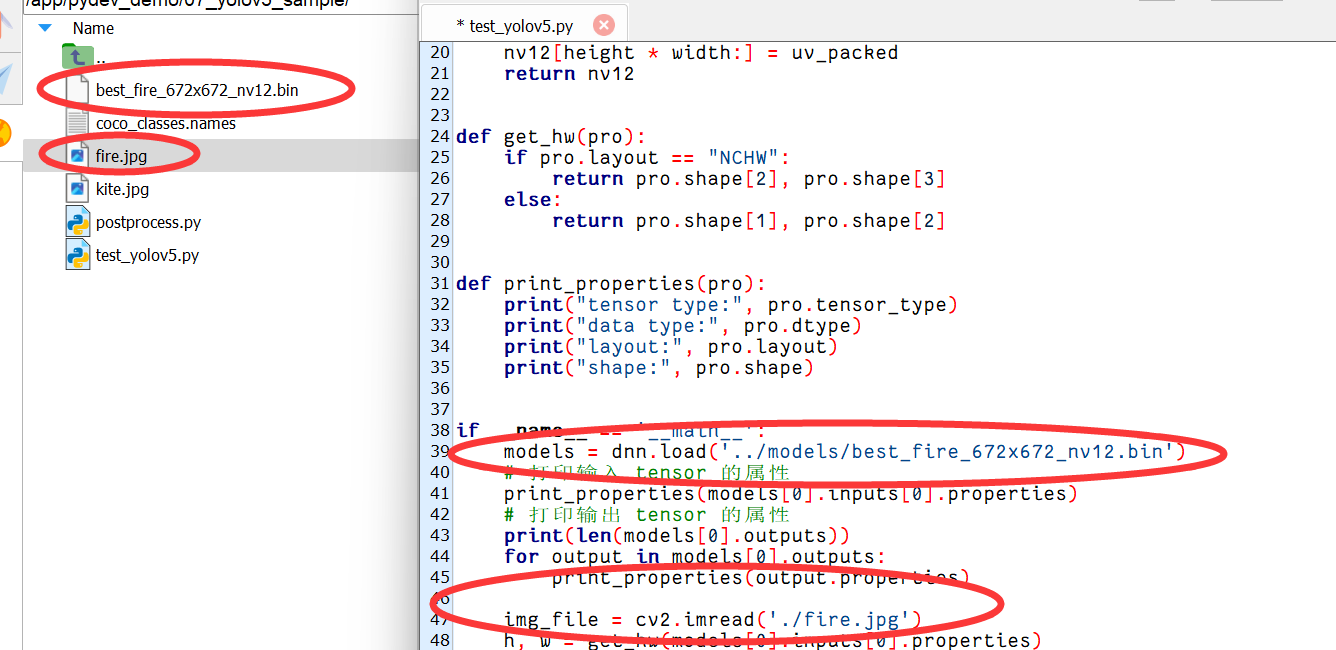Collapse the blue triangle beside Name header
The image size is (1336, 650).
[x=45, y=28]
